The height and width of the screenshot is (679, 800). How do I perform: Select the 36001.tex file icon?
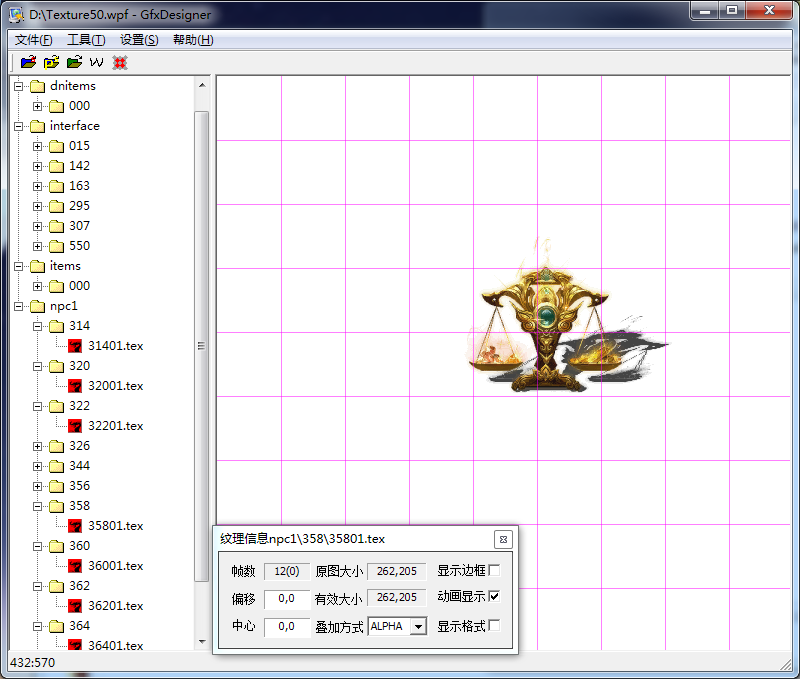(x=75, y=566)
